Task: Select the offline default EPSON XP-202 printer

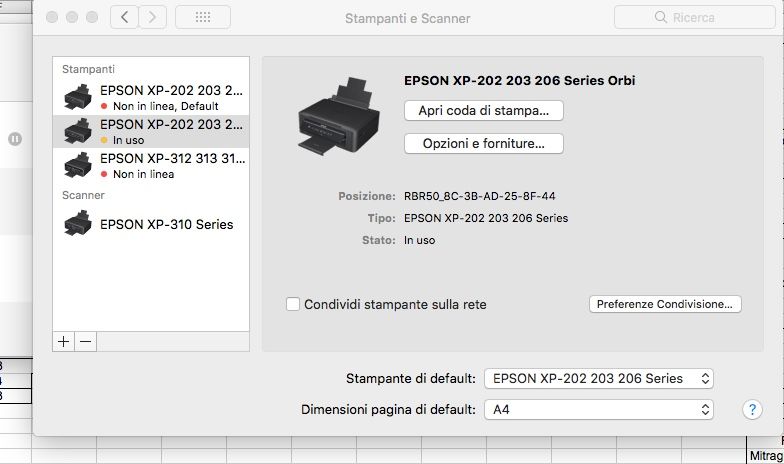Action: [x=151, y=98]
